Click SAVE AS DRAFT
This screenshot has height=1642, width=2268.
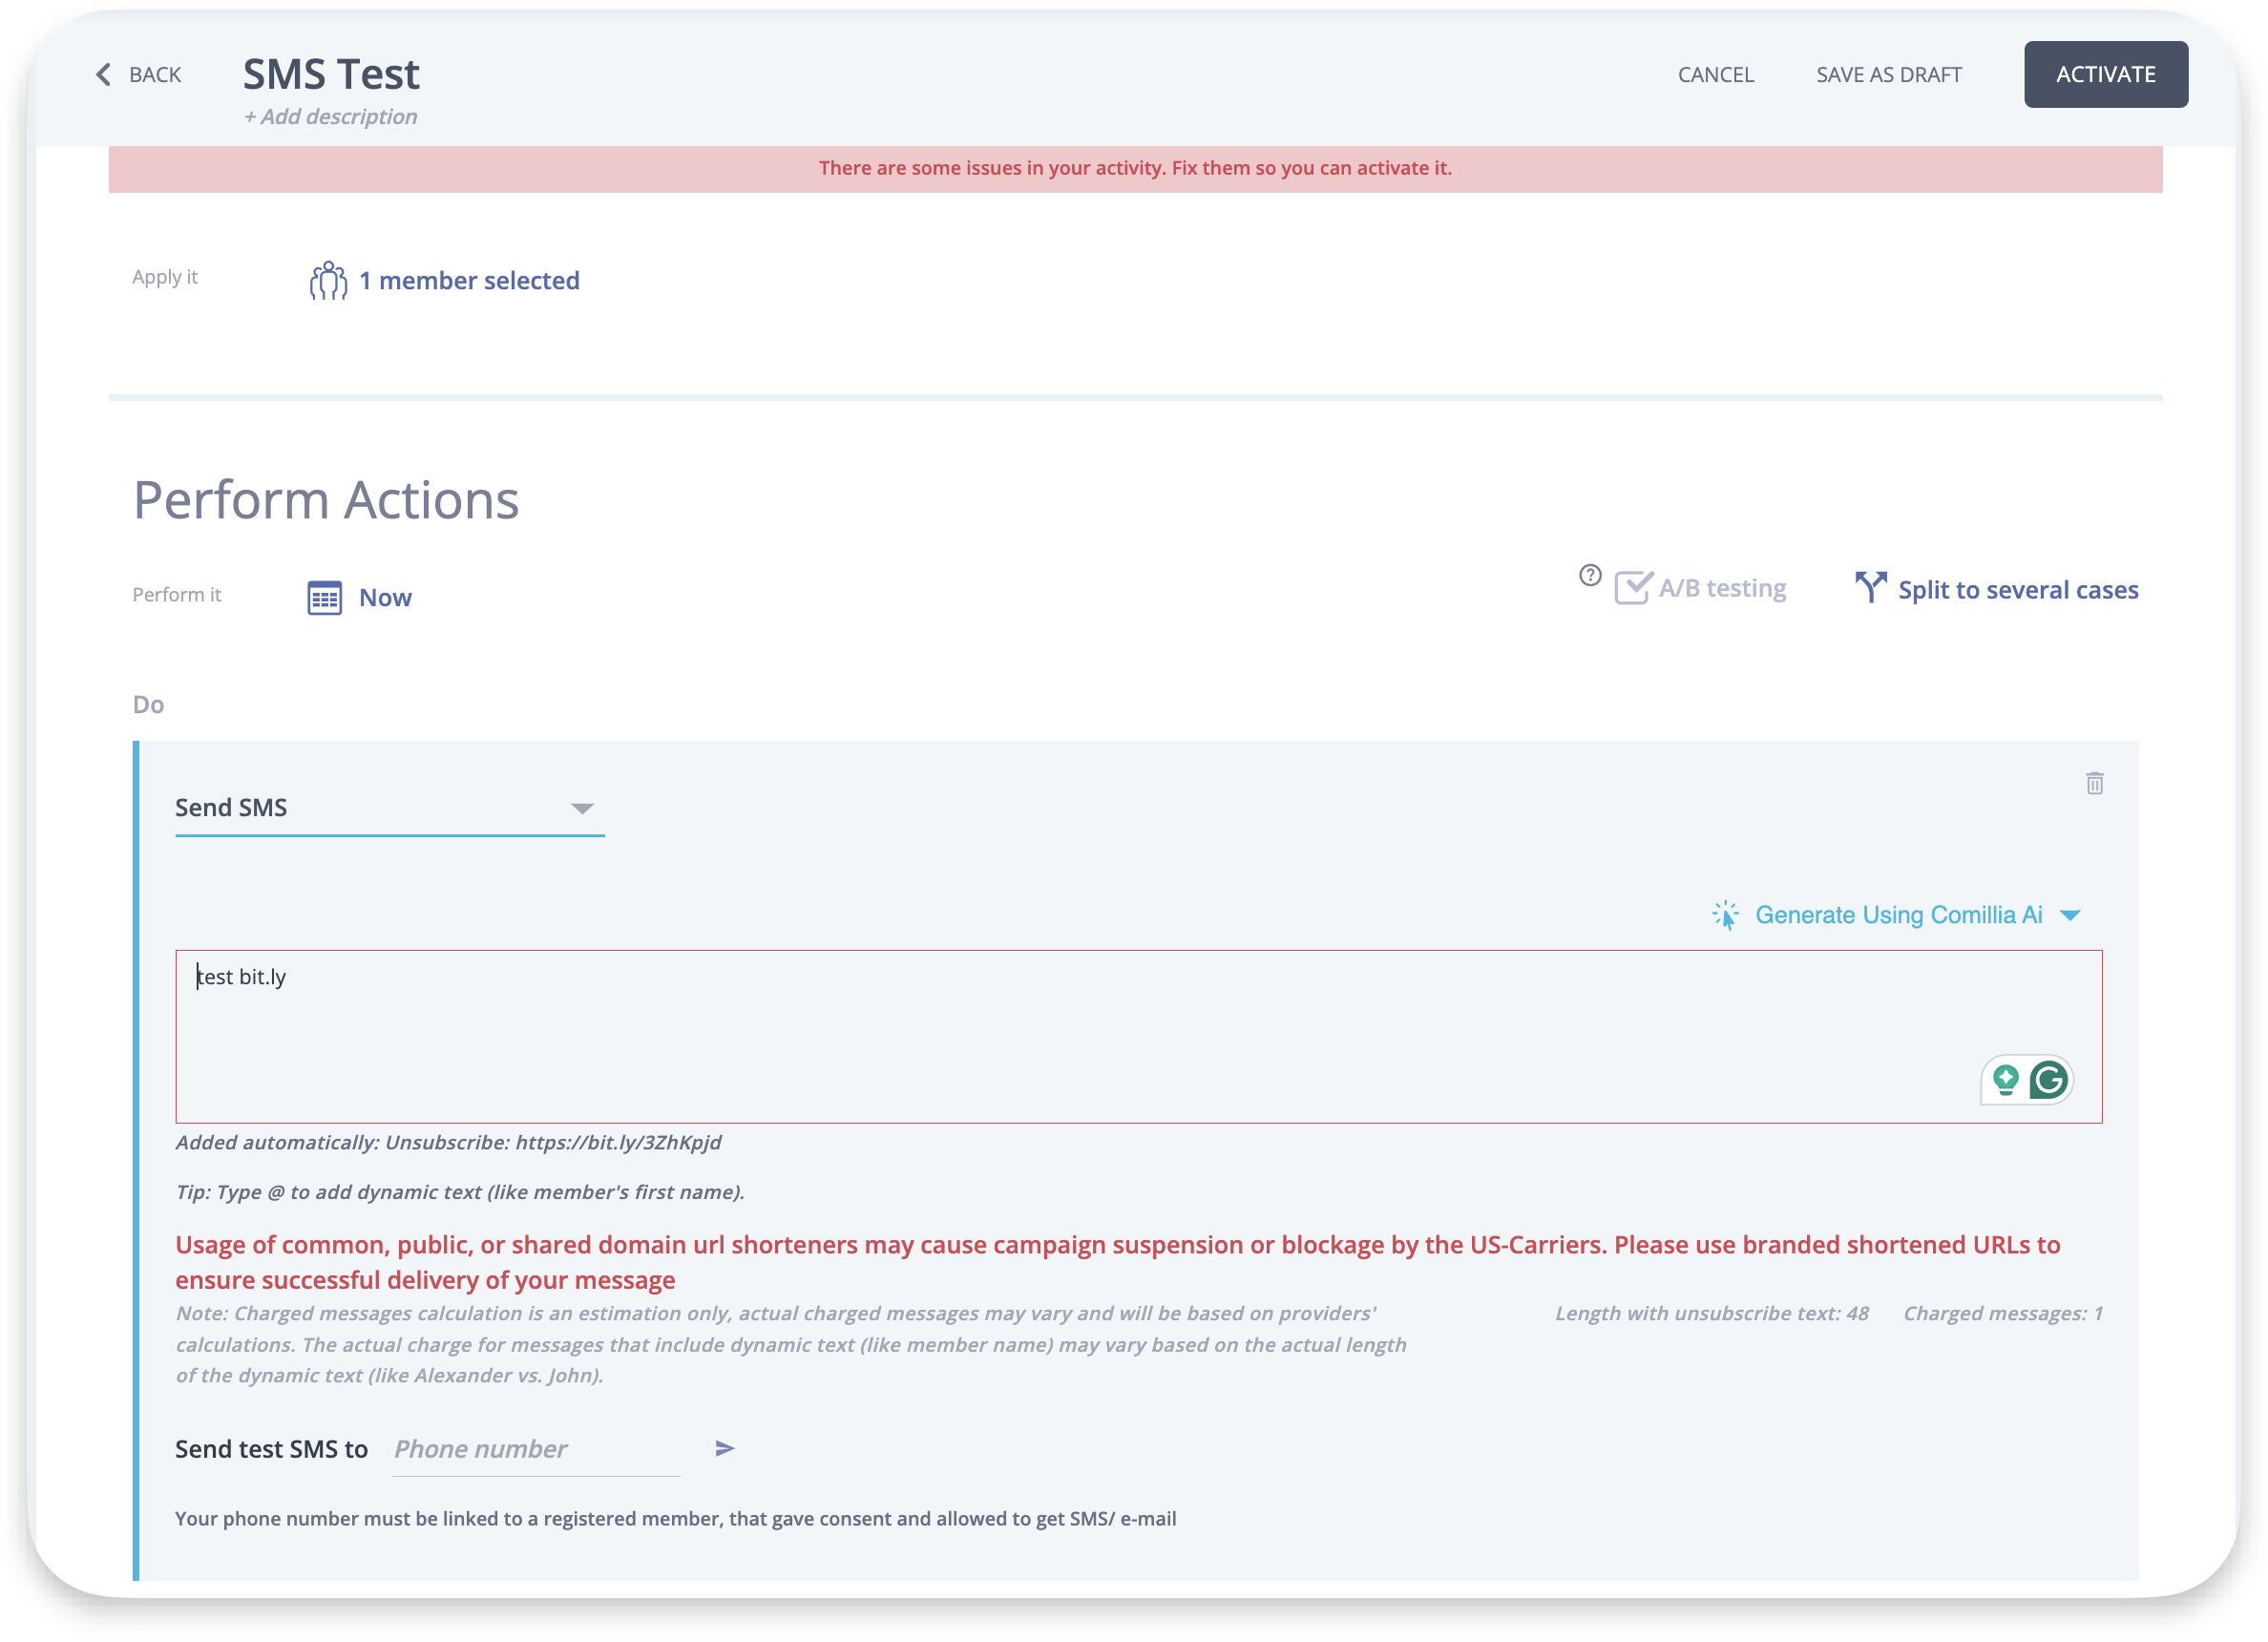coord(1888,75)
